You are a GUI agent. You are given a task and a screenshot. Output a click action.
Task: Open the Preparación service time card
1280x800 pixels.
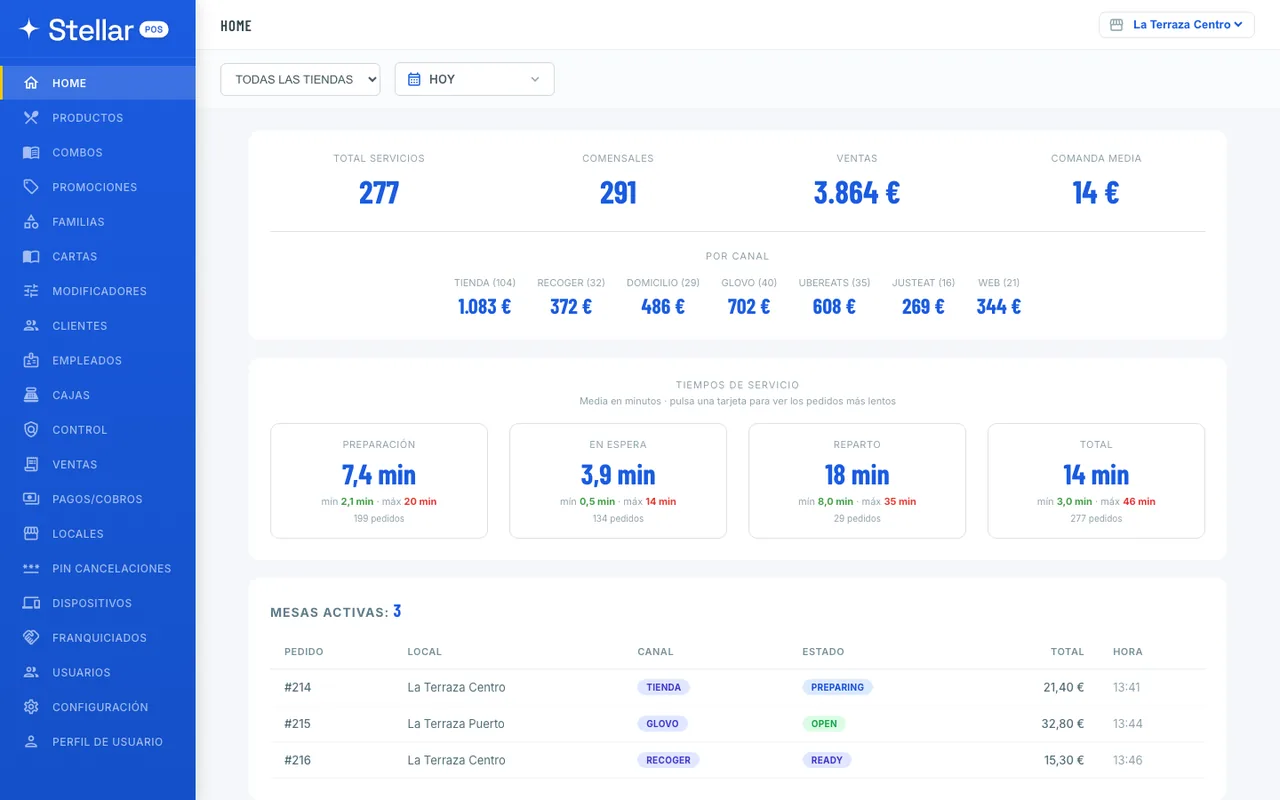tap(379, 481)
